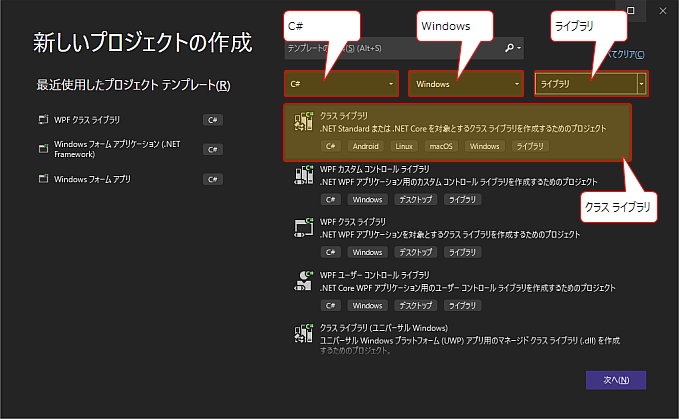Close the new project dialog
The width and height of the screenshot is (679, 419).
(x=663, y=11)
